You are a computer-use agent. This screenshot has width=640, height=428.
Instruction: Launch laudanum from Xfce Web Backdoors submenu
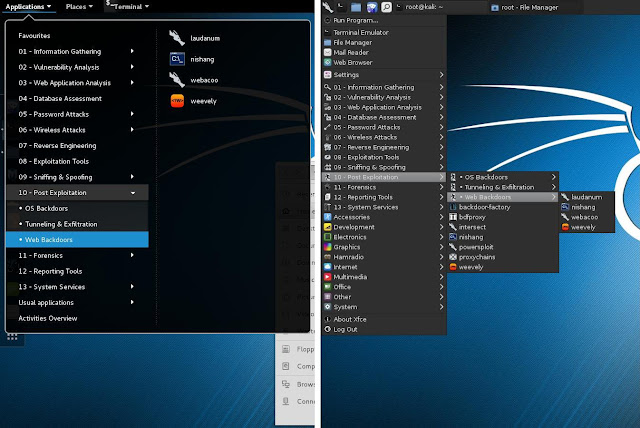pyautogui.click(x=587, y=197)
